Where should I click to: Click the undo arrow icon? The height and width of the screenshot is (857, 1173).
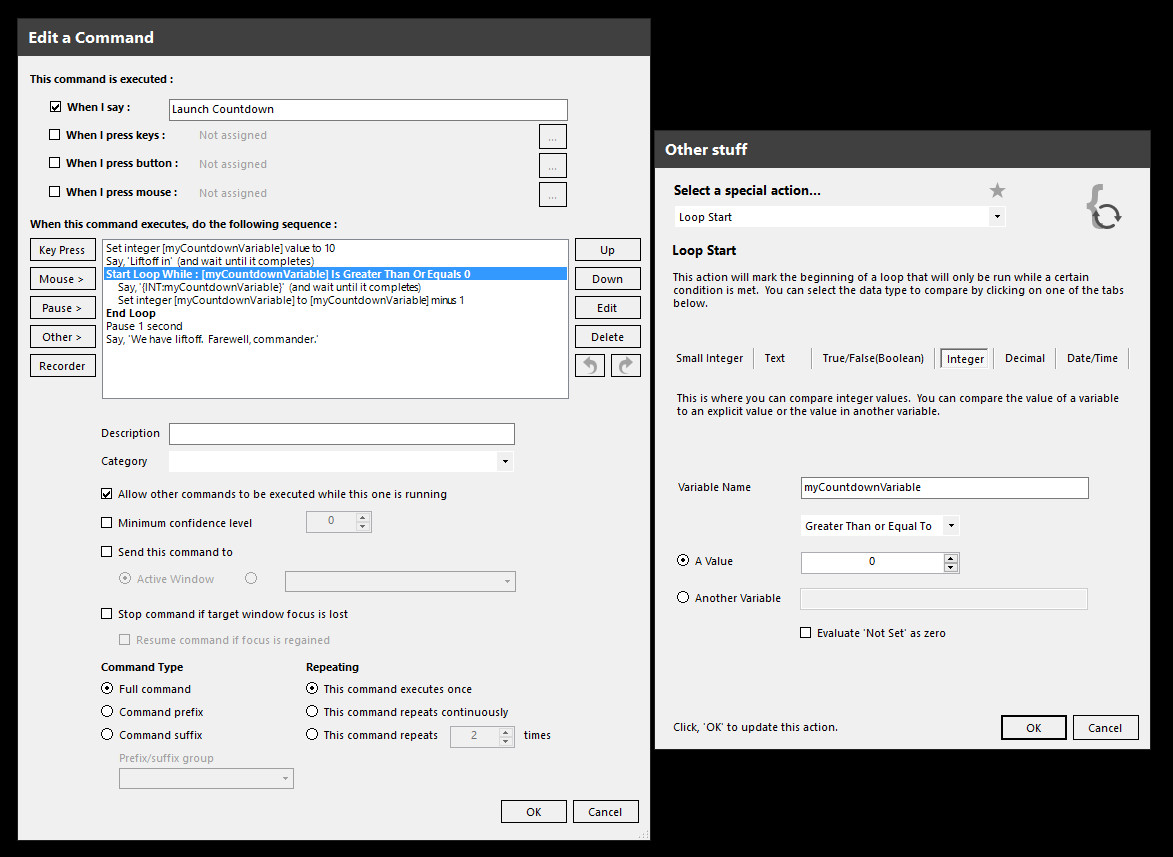[590, 366]
